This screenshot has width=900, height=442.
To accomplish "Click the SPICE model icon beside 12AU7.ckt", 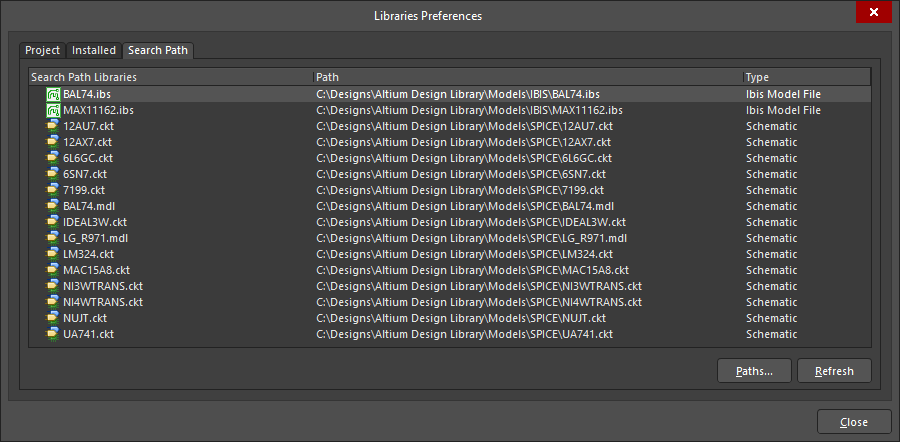I will pyautogui.click(x=53, y=126).
